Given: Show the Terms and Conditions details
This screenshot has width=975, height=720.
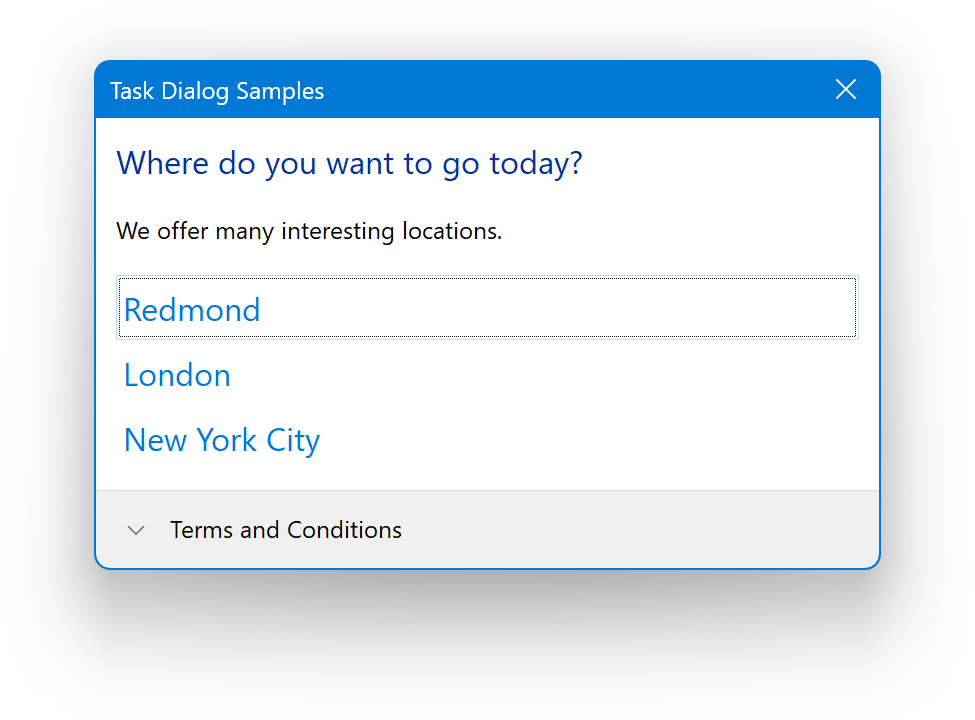Looking at the screenshot, I should coord(137,530).
